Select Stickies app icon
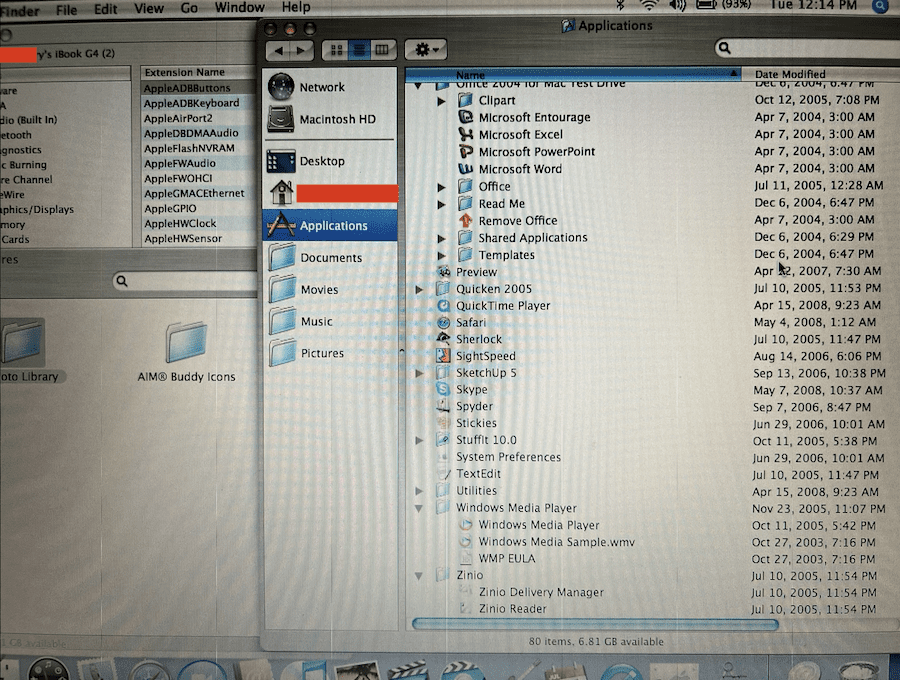900x680 pixels. tap(443, 423)
